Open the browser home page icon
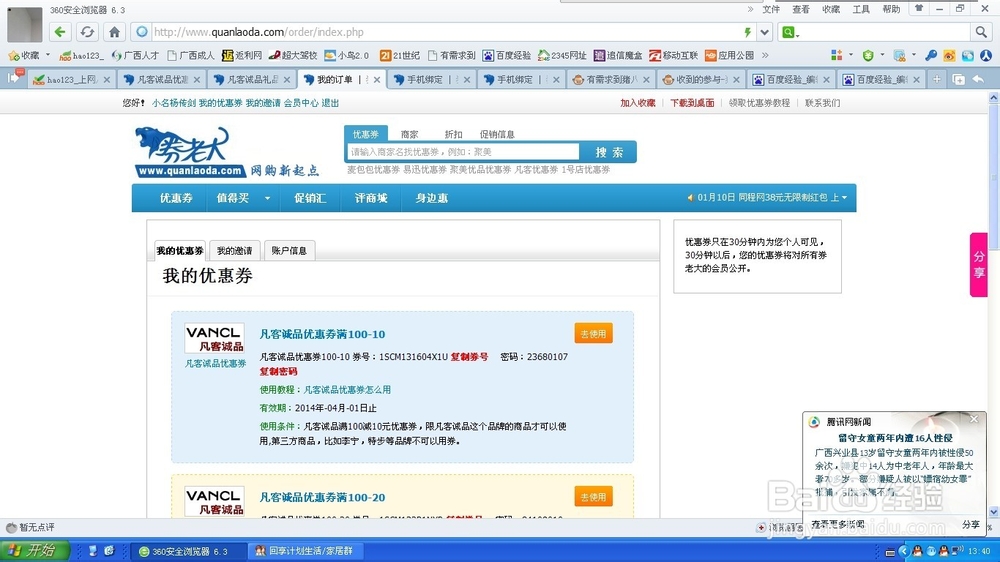This screenshot has height=562, width=1000. tap(114, 32)
